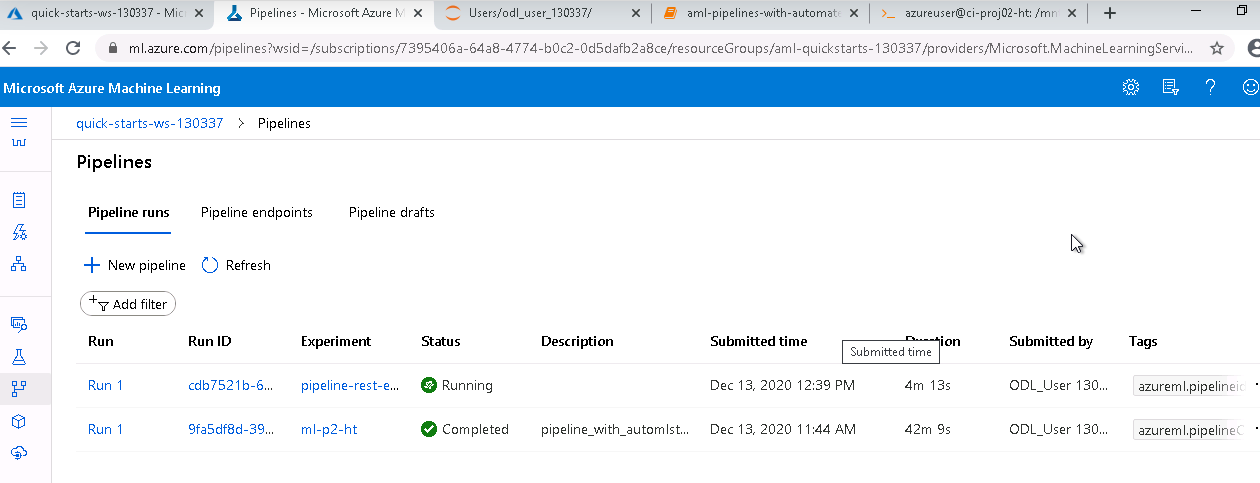Viewport: 1260px width, 483px height.
Task: Open a new browser tab
Action: tap(1109, 13)
